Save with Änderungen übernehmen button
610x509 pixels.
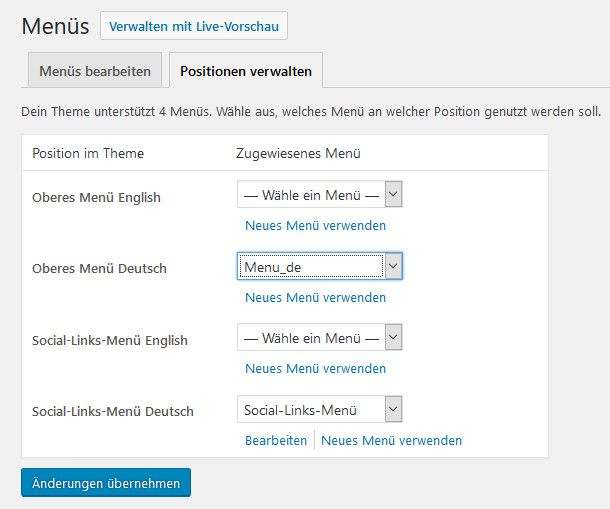[106, 483]
